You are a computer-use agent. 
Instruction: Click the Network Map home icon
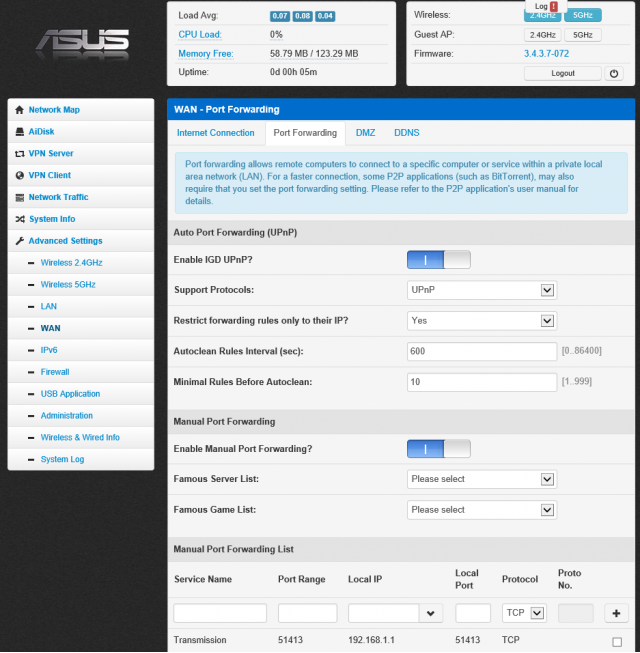[x=19, y=110]
